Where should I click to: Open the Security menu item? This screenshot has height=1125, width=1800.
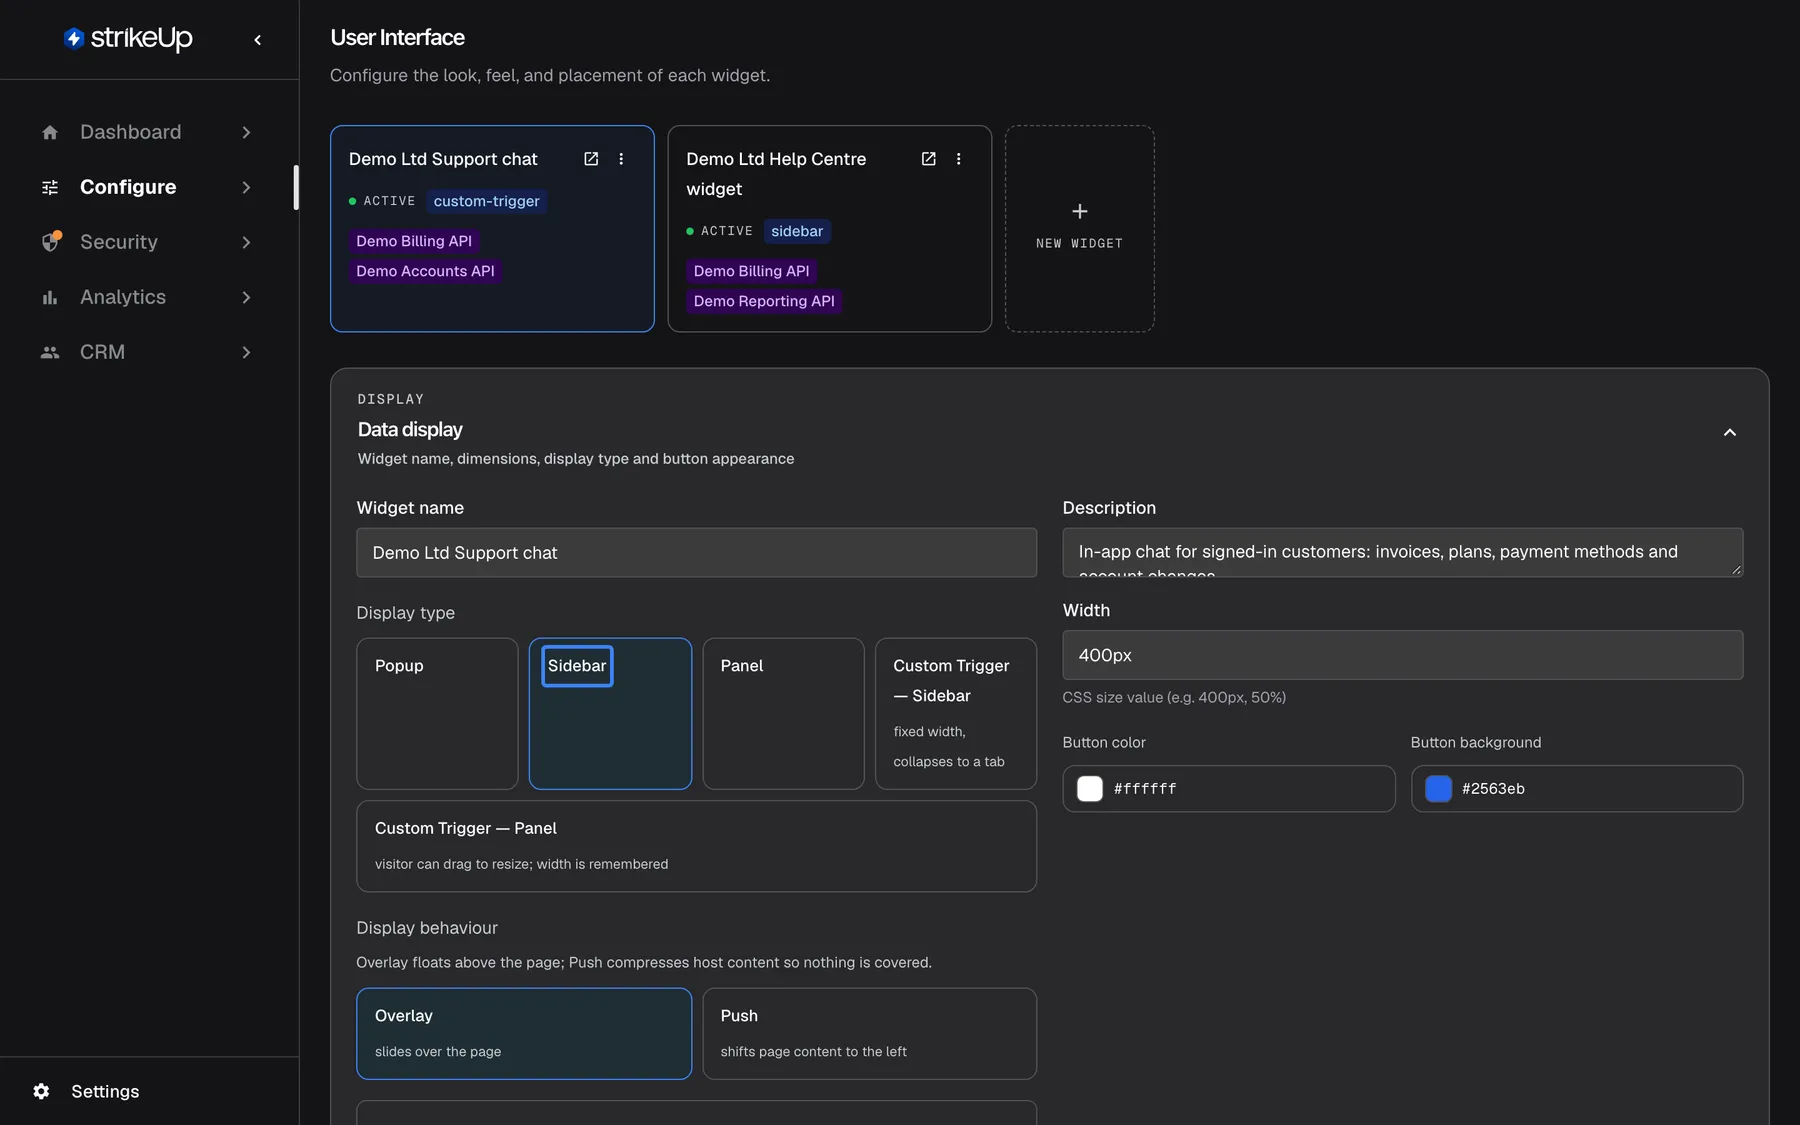tap(148, 242)
